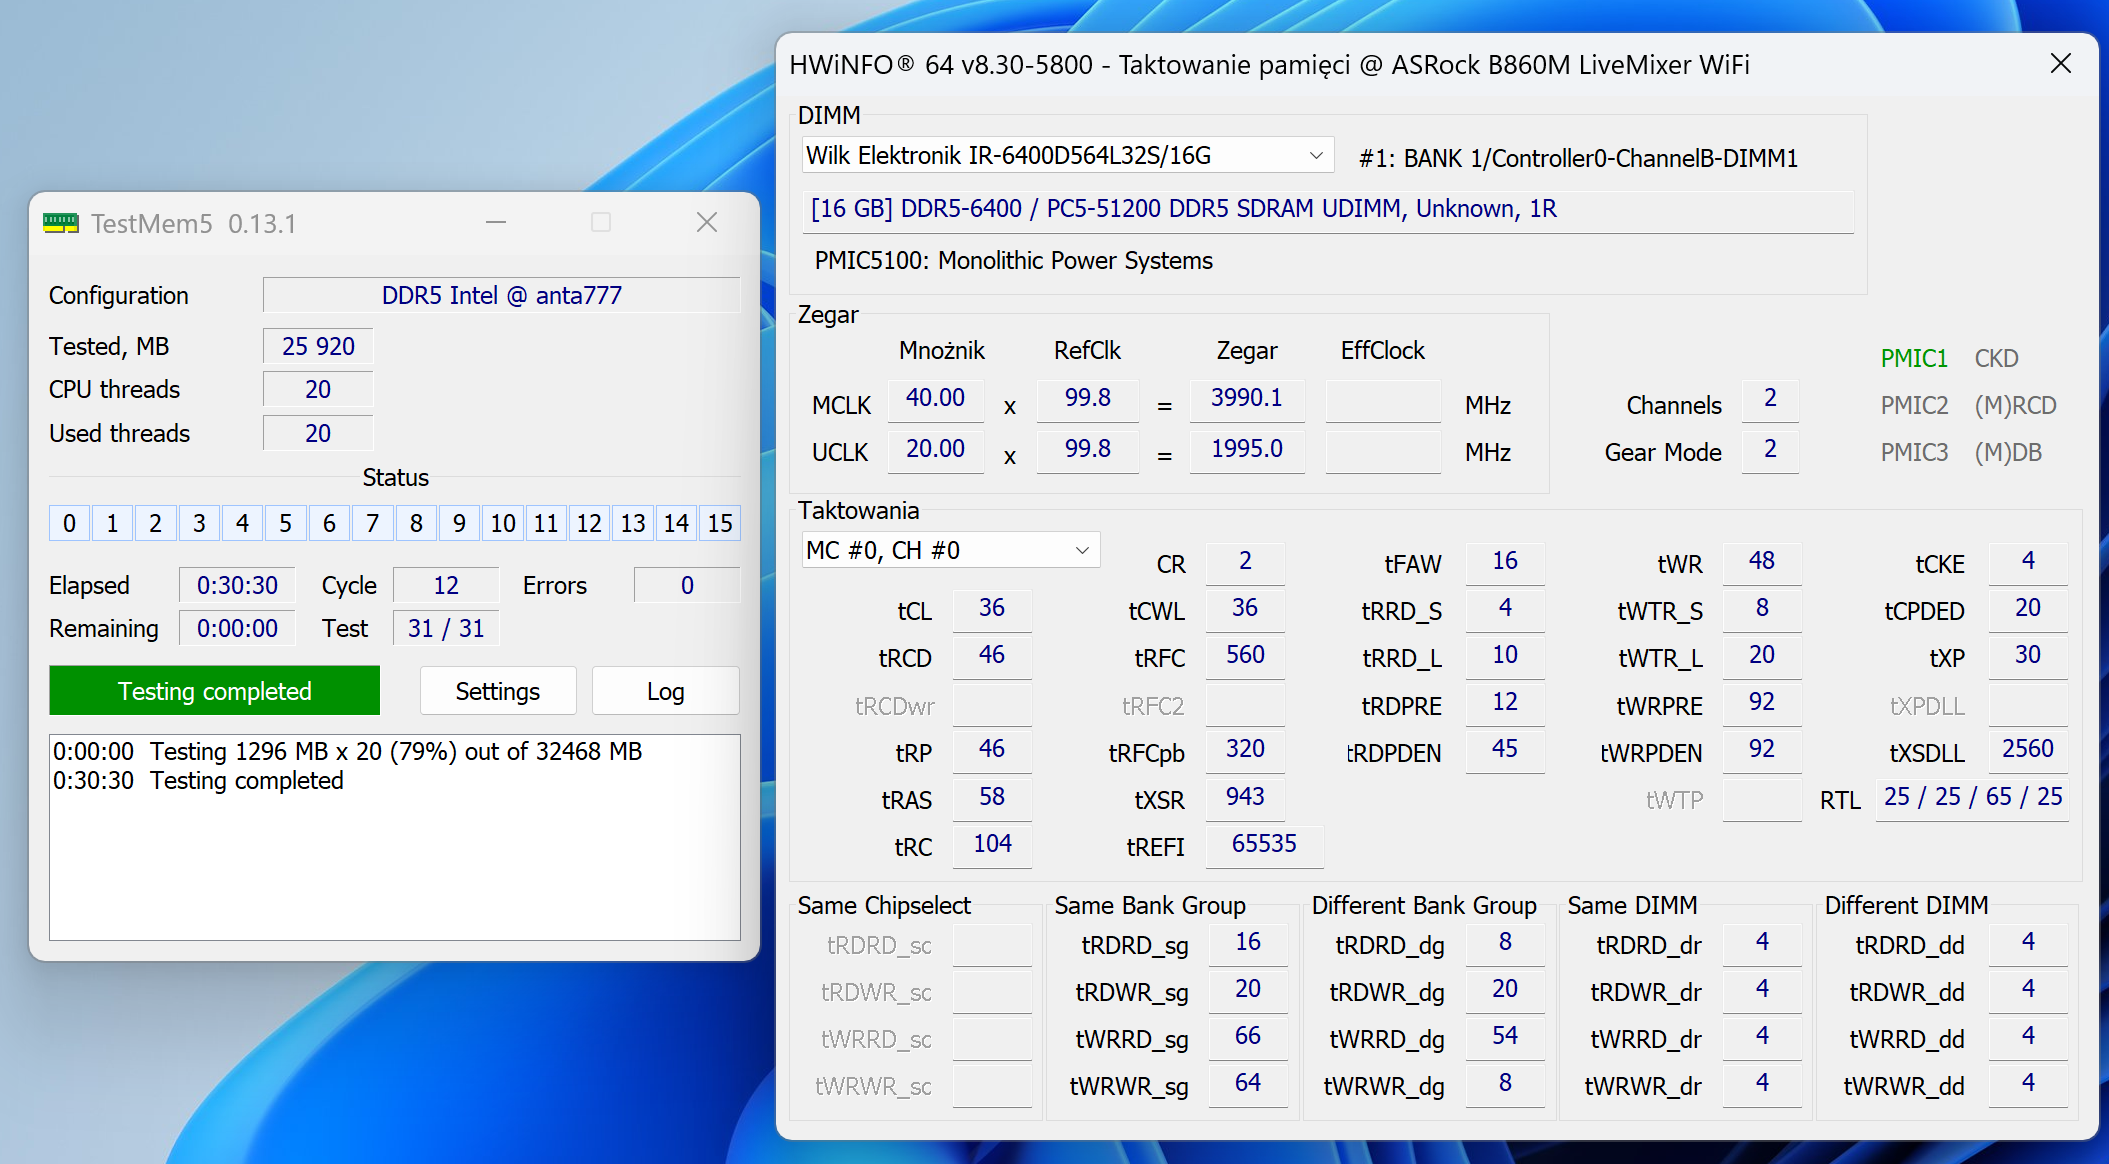Select the PMIC1 label
The width and height of the screenshot is (2109, 1164).
pyautogui.click(x=1913, y=358)
